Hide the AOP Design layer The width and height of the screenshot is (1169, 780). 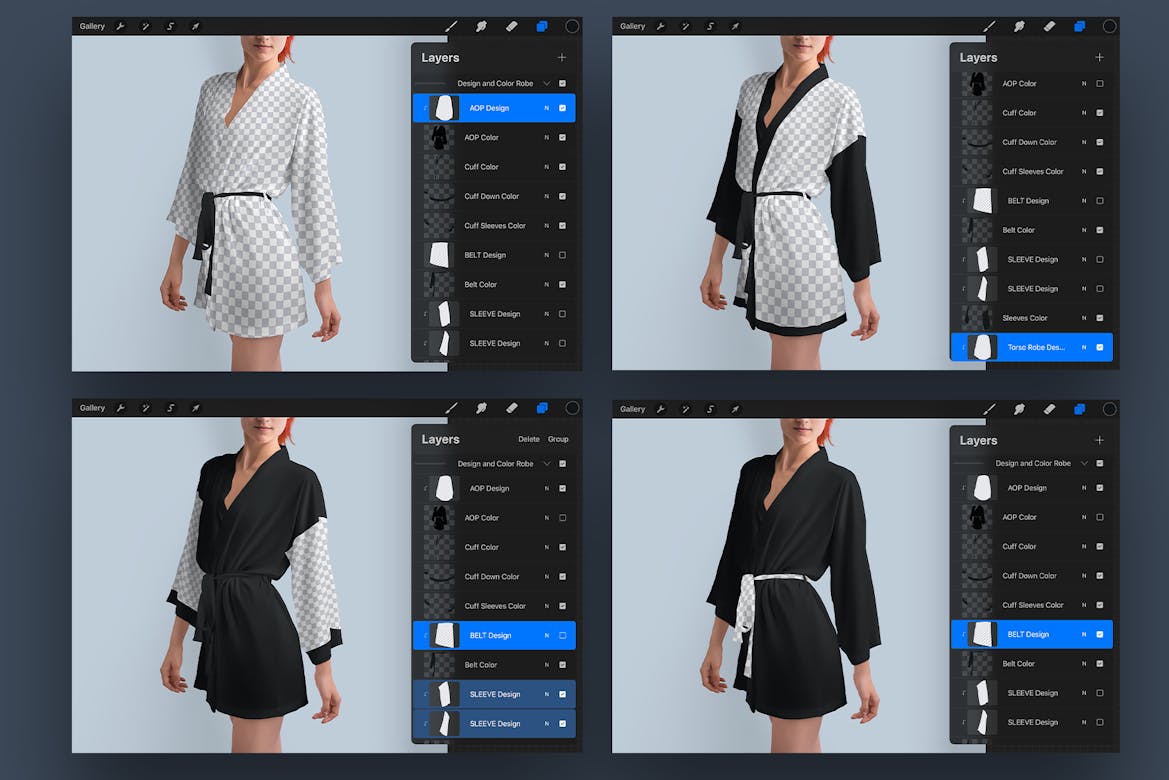tap(561, 107)
